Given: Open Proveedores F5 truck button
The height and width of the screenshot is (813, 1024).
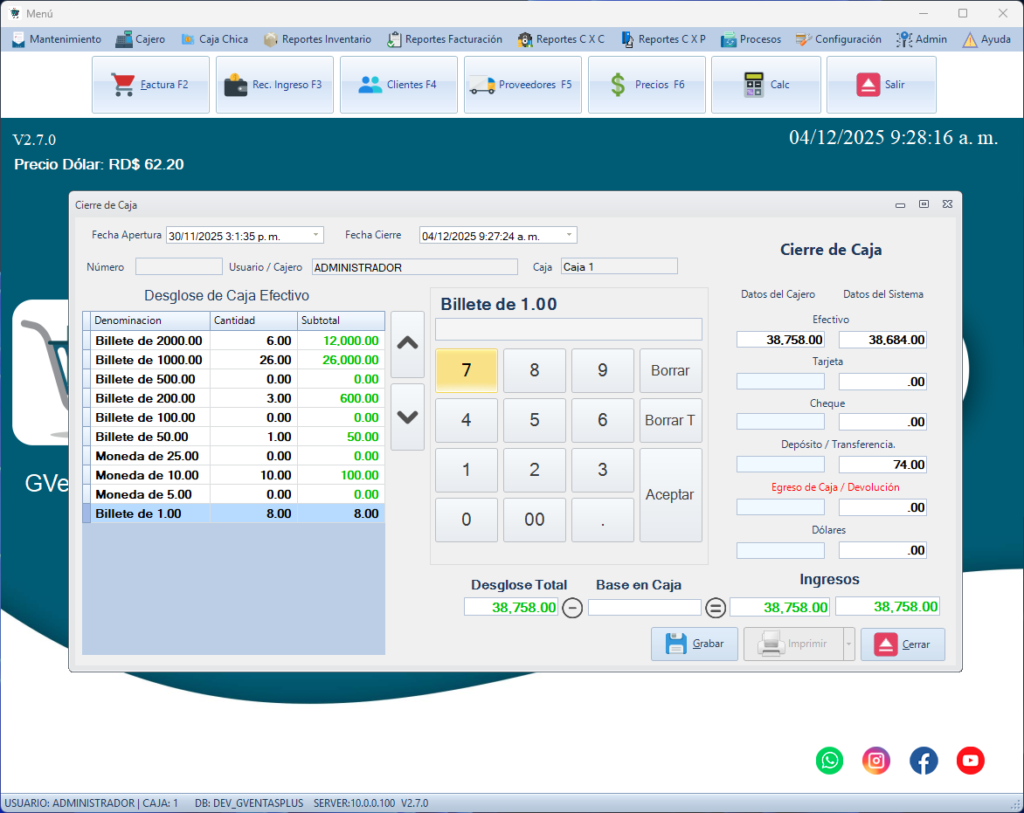Looking at the screenshot, I should pyautogui.click(x=522, y=85).
